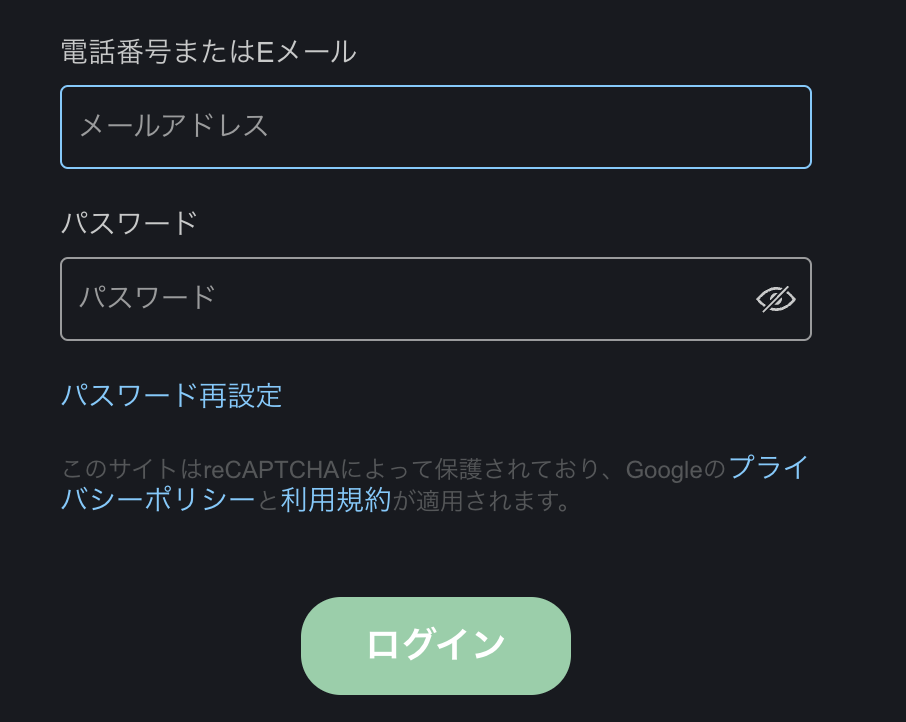The width and height of the screenshot is (906, 722).
Task: Toggle password visibility with the crossed-eye icon
Action: pos(775,299)
